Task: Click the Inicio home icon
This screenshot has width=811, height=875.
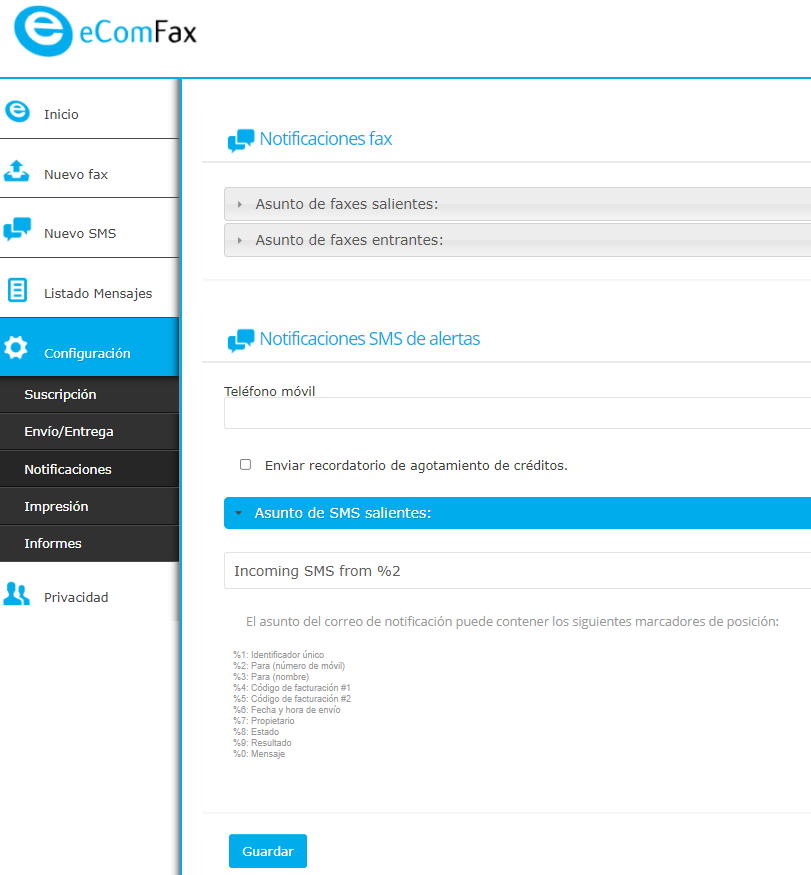Action: pyautogui.click(x=17, y=111)
